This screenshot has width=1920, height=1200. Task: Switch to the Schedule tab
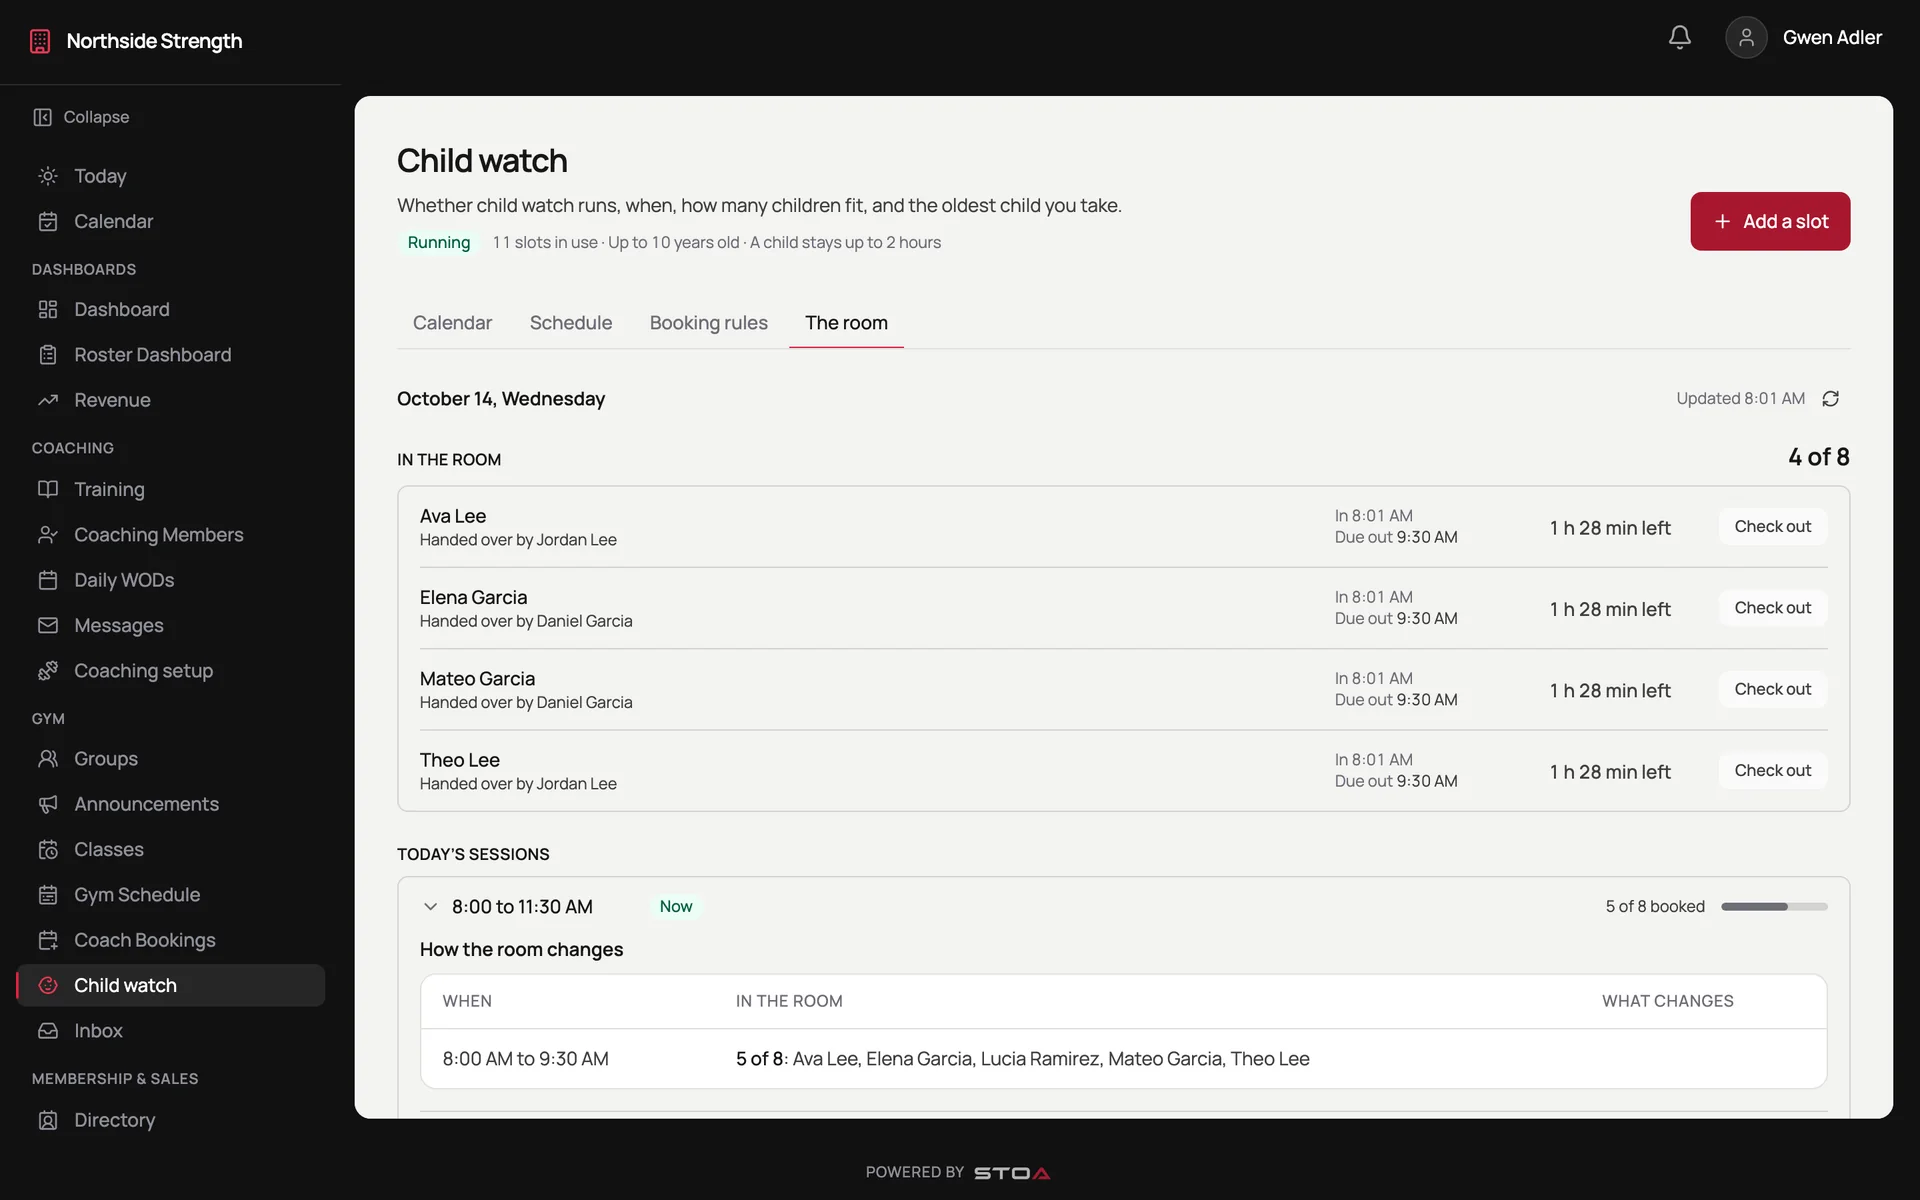(570, 323)
